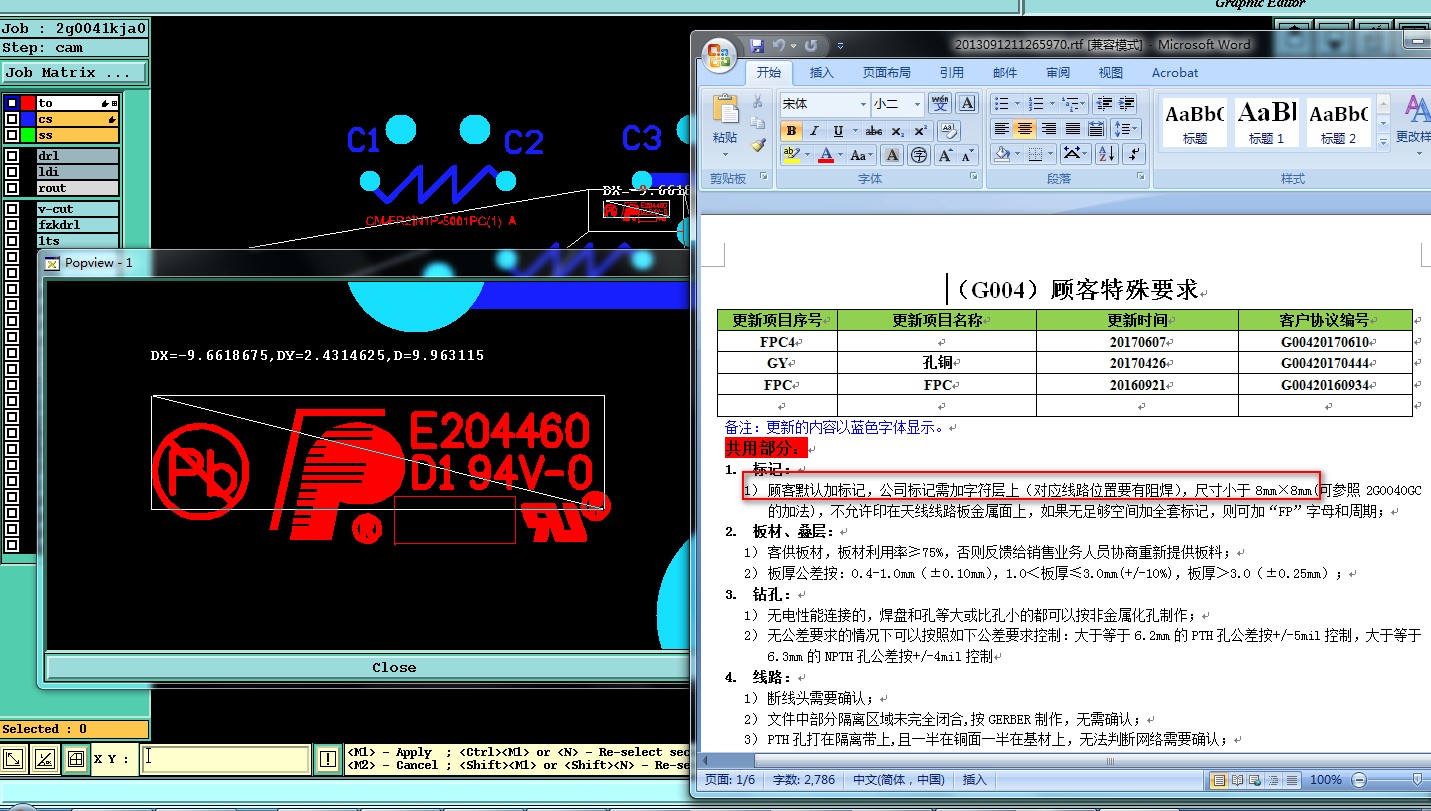Expand font color dropdown arrow
This screenshot has width=1431, height=811.
pos(840,155)
